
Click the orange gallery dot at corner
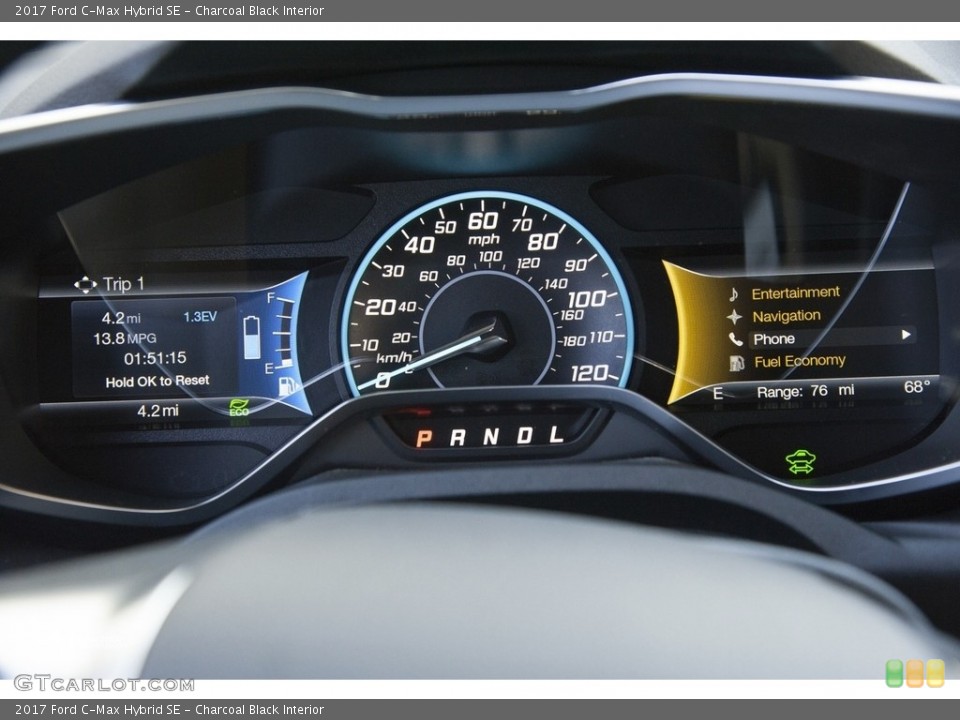pyautogui.click(x=915, y=673)
